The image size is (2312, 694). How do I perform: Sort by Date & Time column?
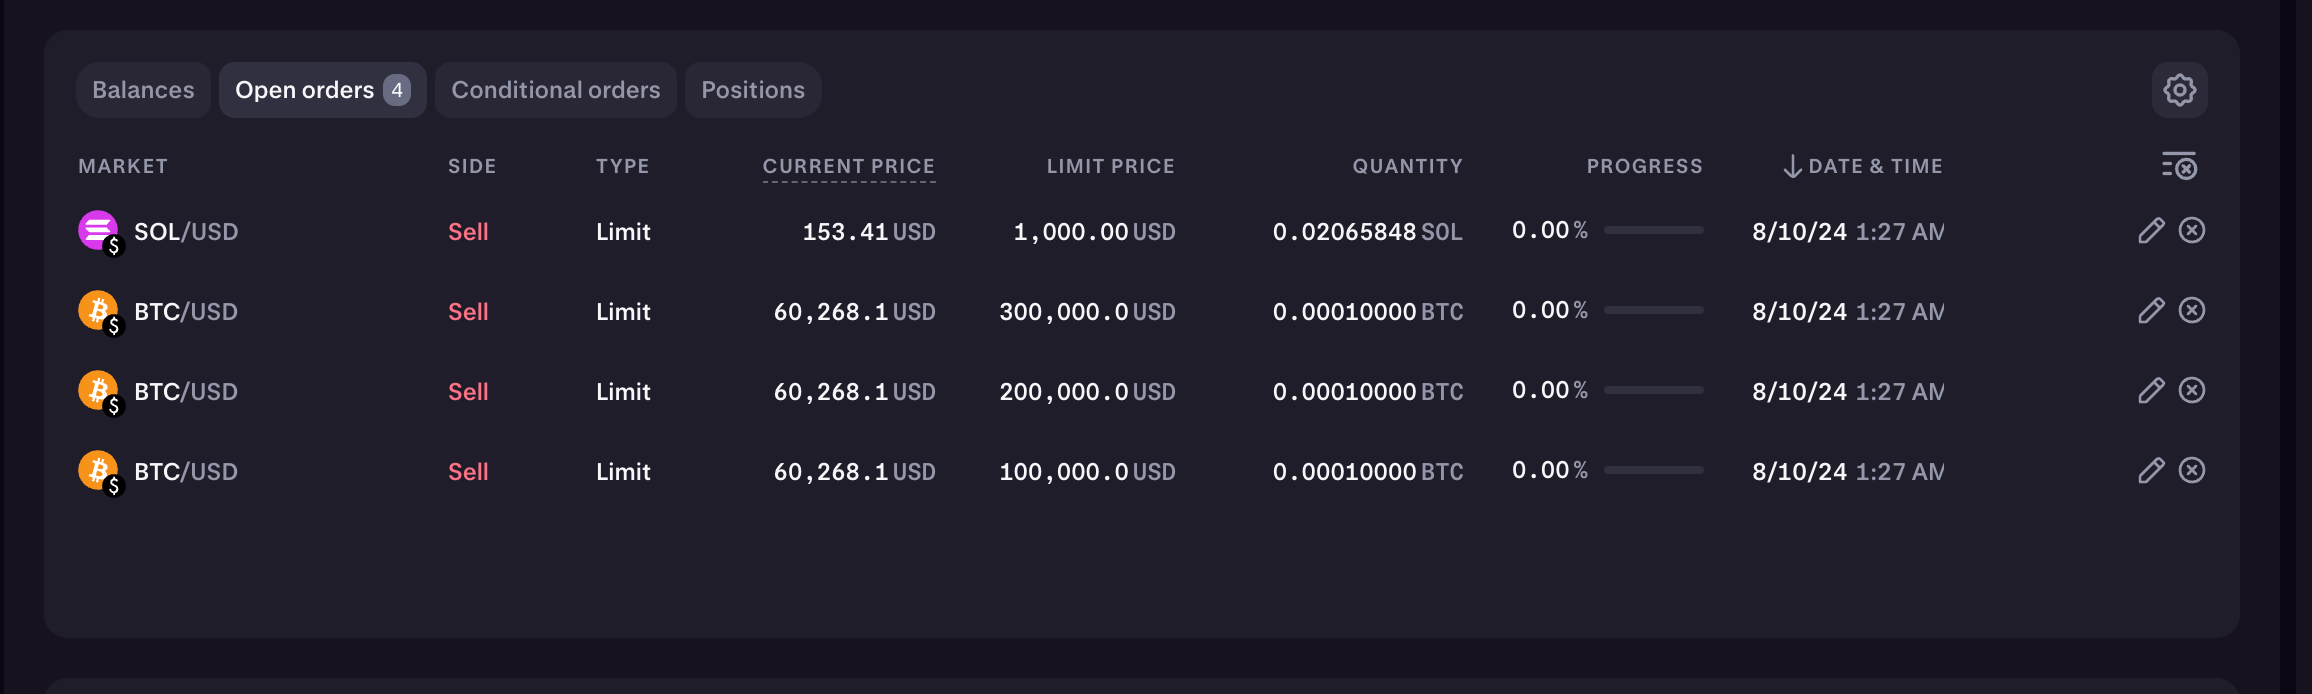1863,166
